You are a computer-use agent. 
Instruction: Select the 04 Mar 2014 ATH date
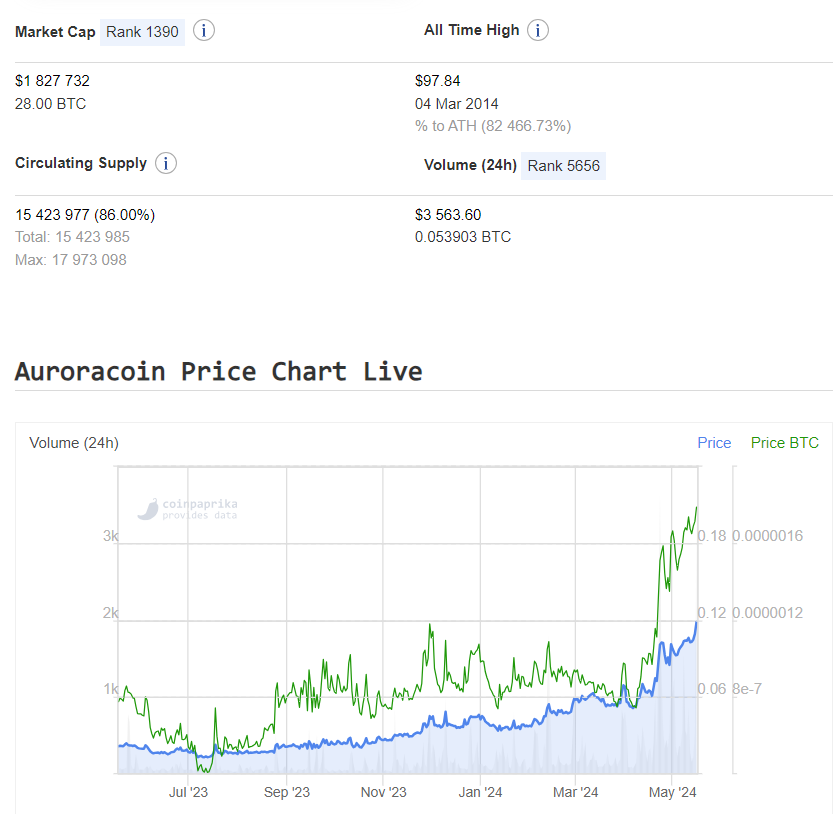click(456, 104)
